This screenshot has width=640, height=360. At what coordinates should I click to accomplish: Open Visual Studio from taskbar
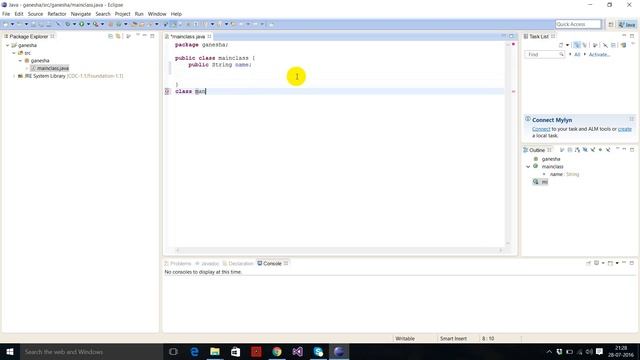point(298,351)
